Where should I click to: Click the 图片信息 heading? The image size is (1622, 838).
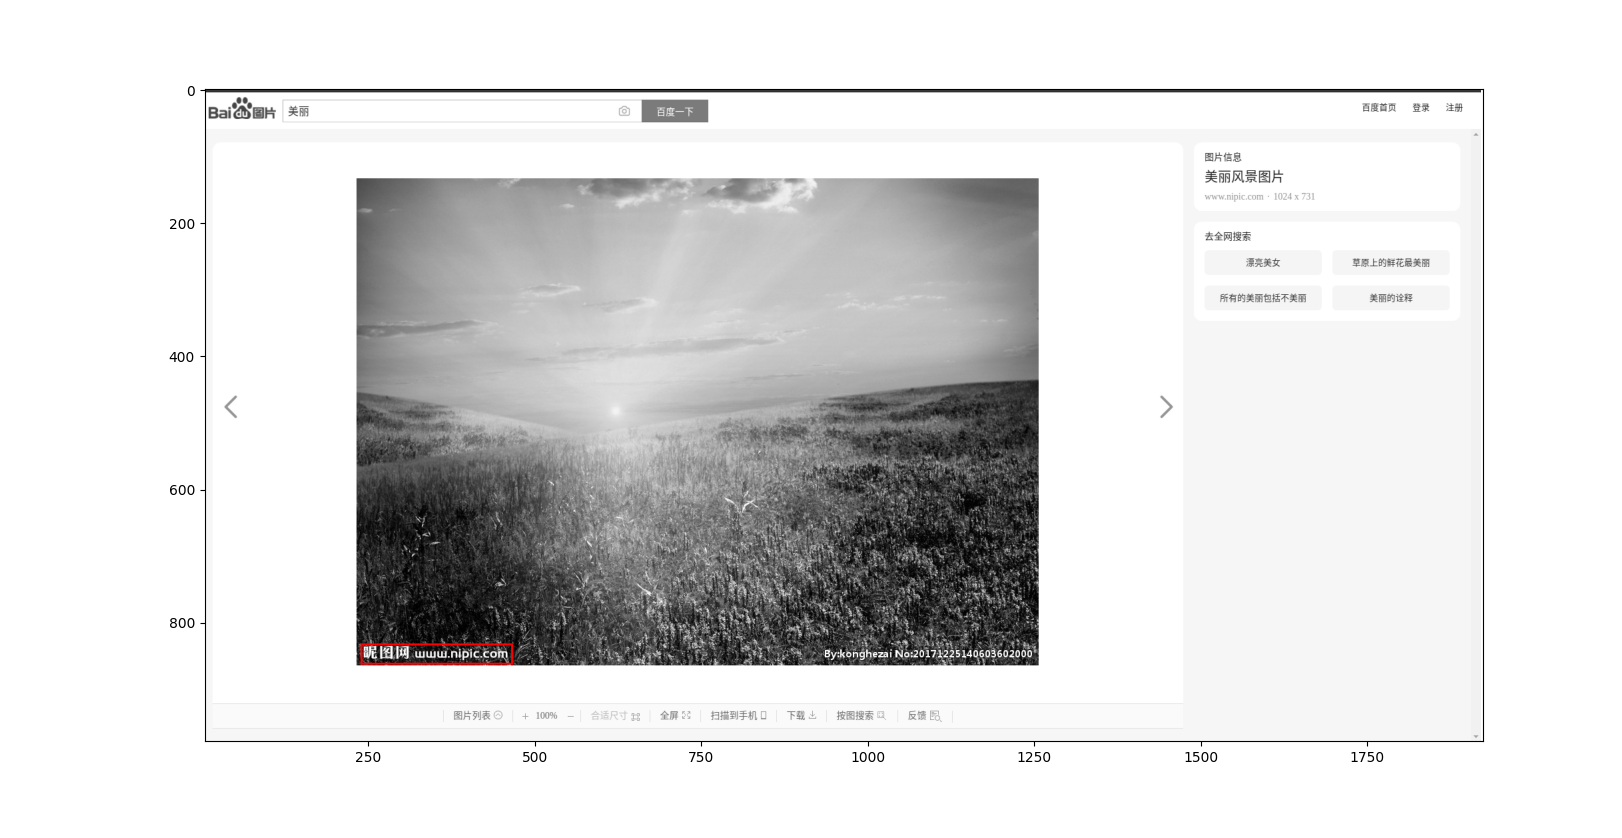click(1223, 157)
